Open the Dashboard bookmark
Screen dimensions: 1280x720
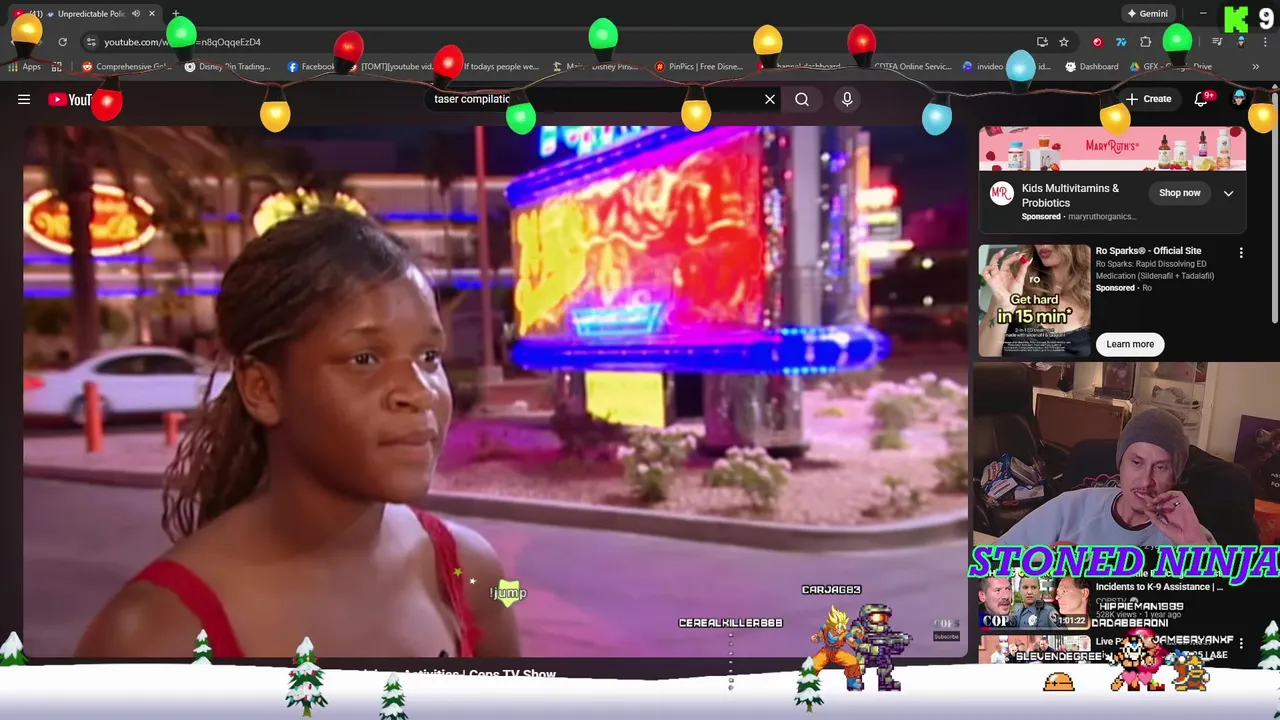(1091, 67)
